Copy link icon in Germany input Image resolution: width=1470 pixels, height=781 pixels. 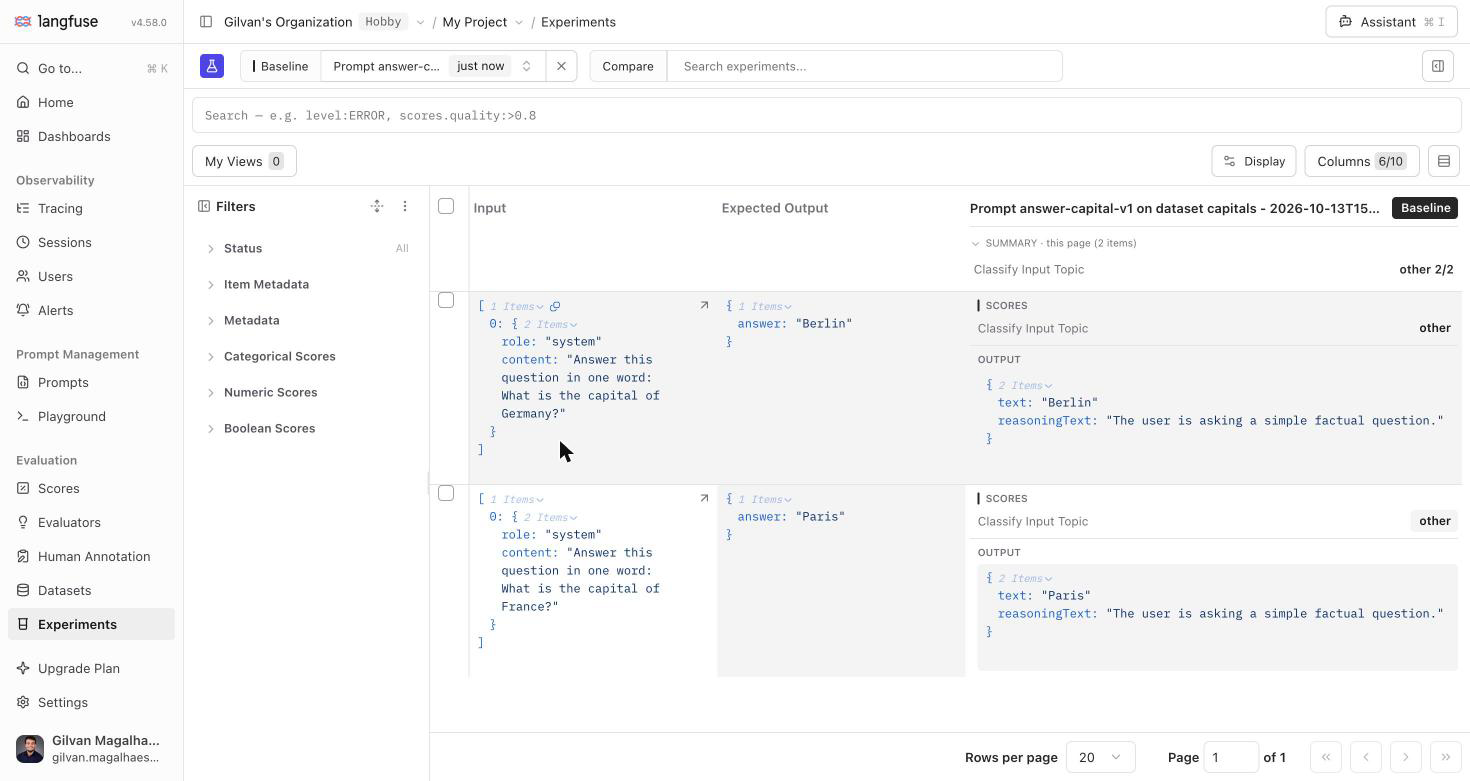555,306
